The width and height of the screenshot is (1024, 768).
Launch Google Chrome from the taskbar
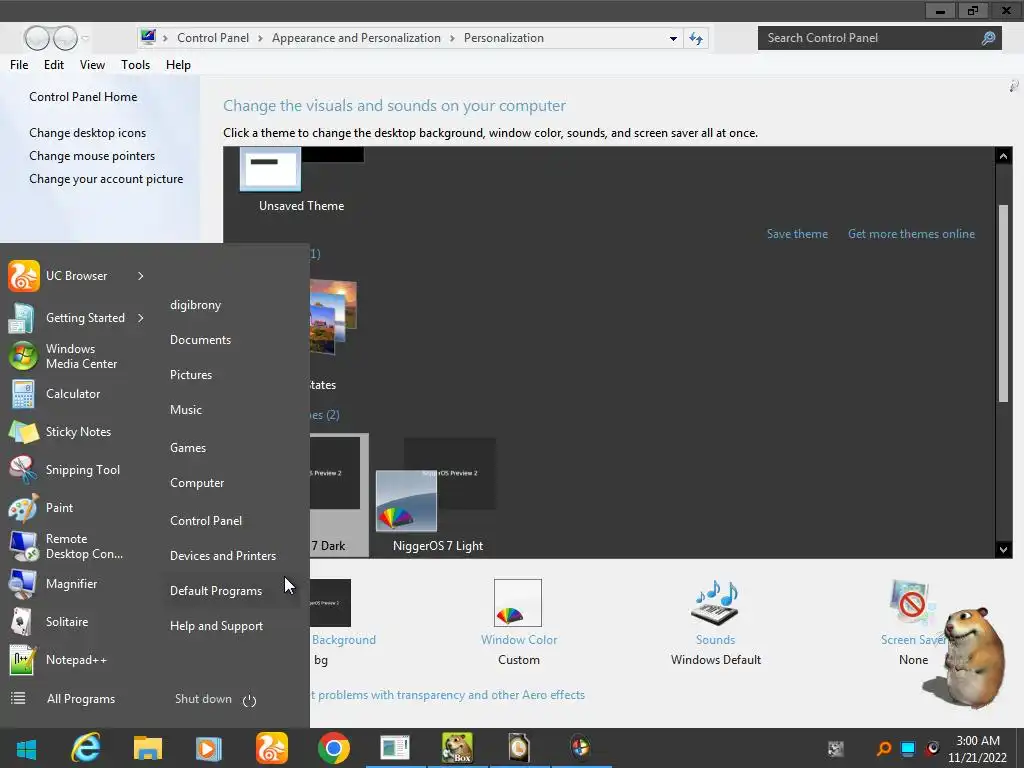click(334, 748)
